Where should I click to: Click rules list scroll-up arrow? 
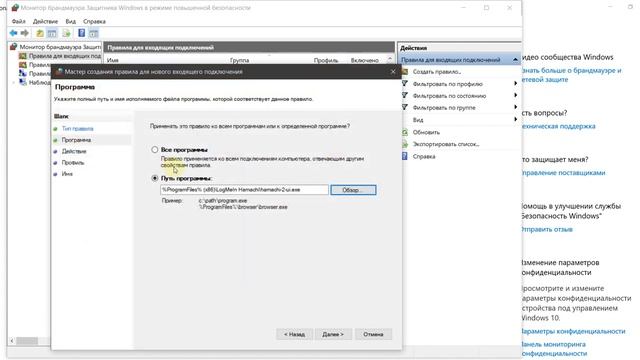tap(390, 60)
